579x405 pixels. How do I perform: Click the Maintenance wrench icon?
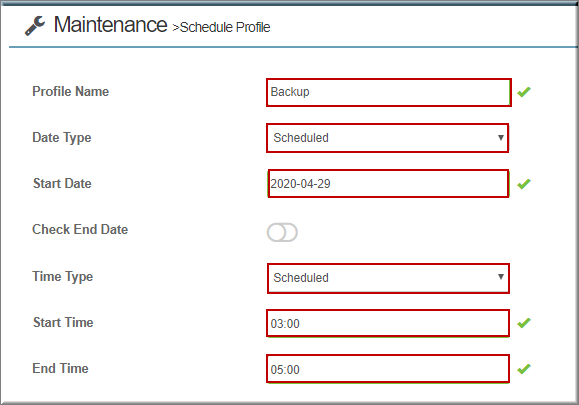click(x=35, y=26)
